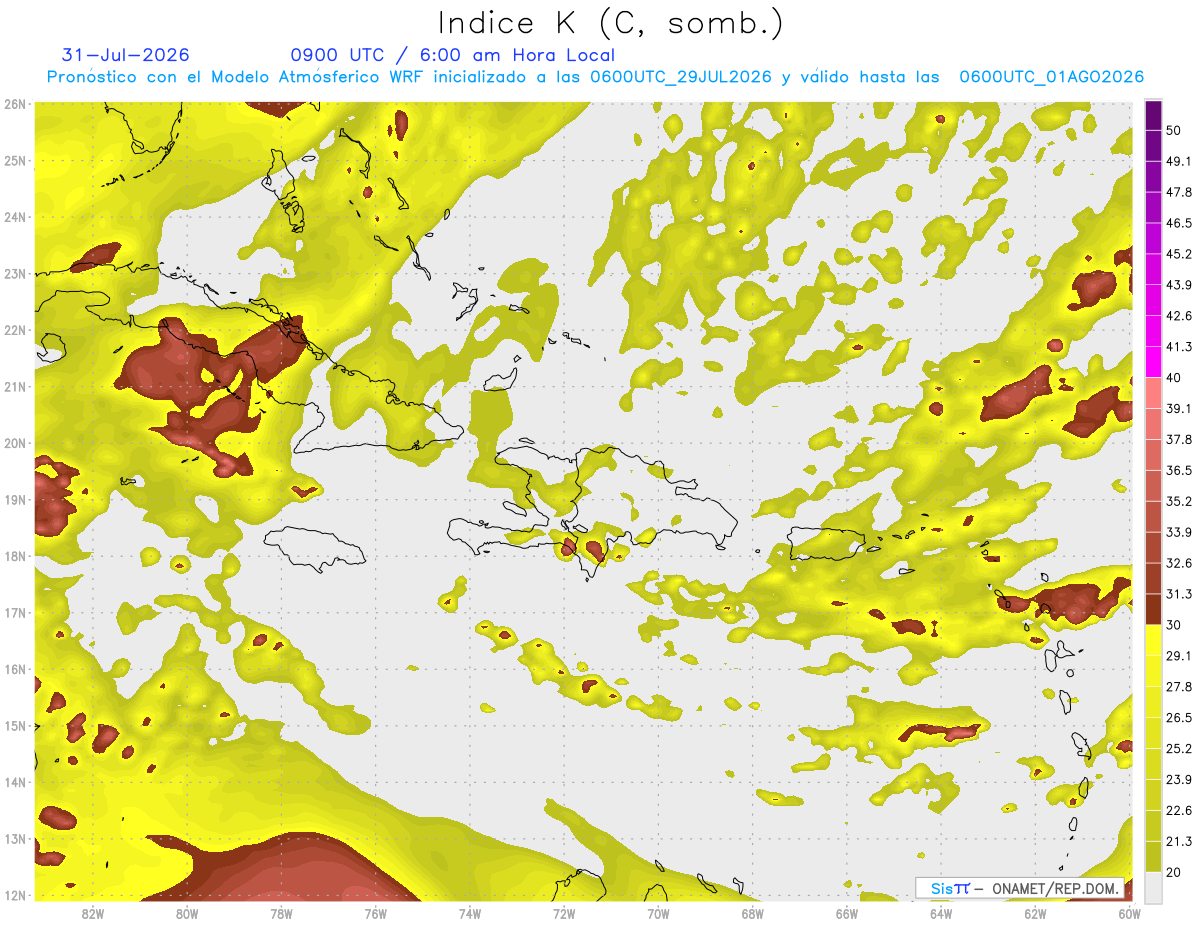
Task: Click the colorbar value '26.5'
Action: (x=1179, y=718)
